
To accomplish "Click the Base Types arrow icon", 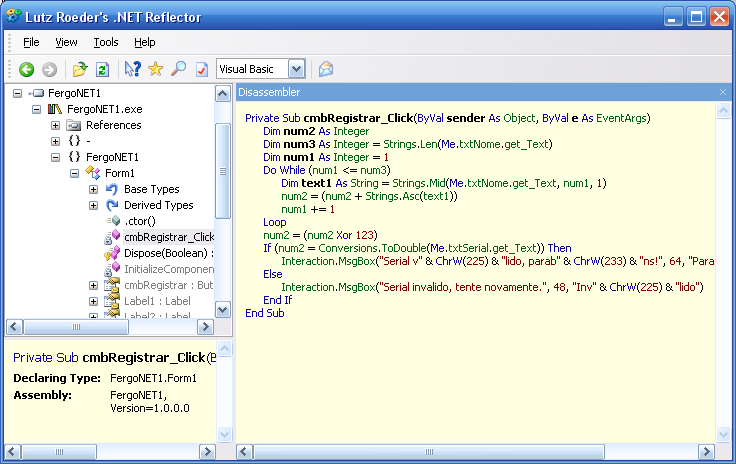I will tap(112, 189).
